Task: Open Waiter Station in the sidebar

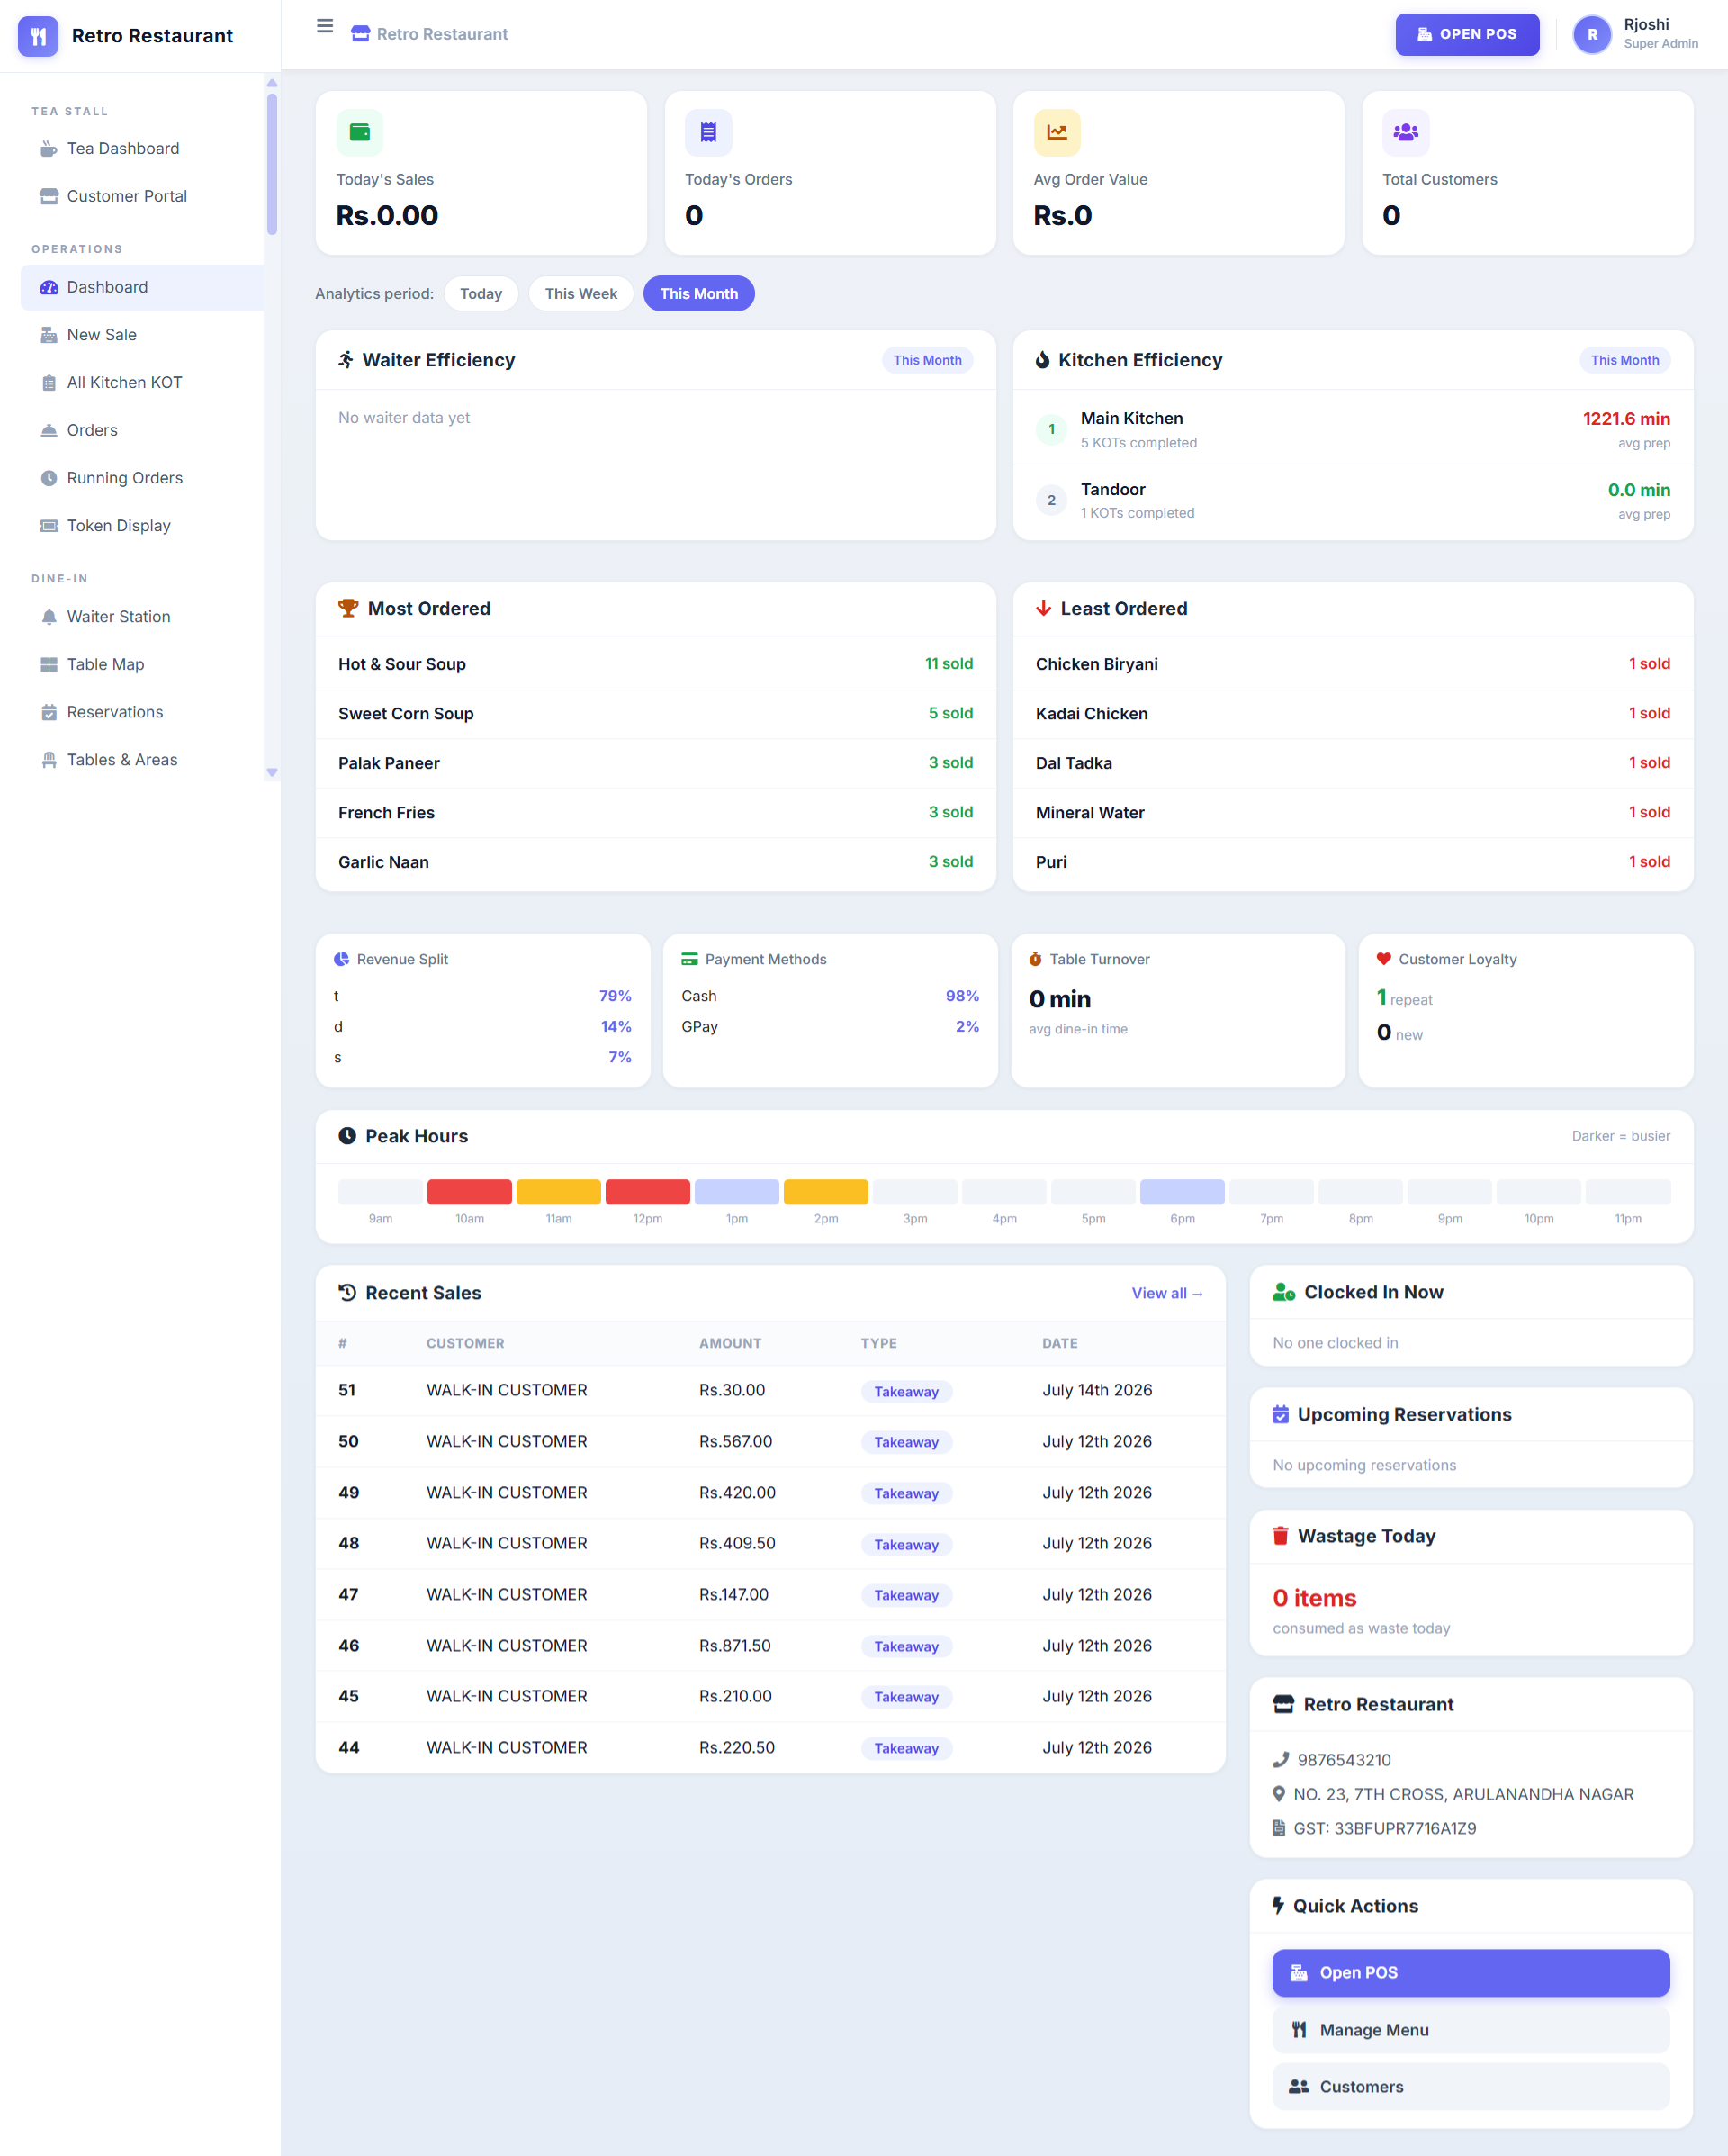Action: coord(142,617)
